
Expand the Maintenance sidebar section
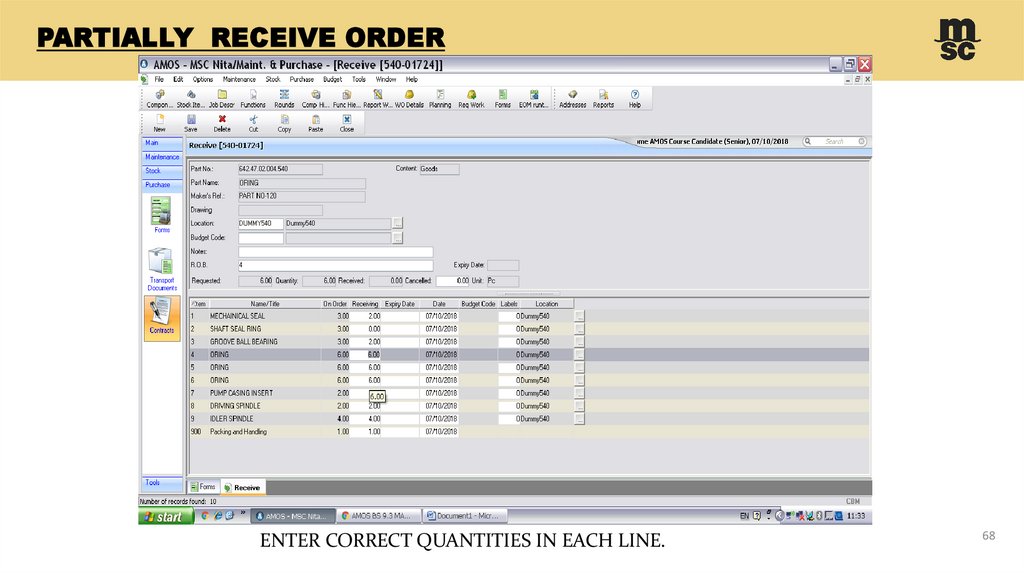click(162, 157)
